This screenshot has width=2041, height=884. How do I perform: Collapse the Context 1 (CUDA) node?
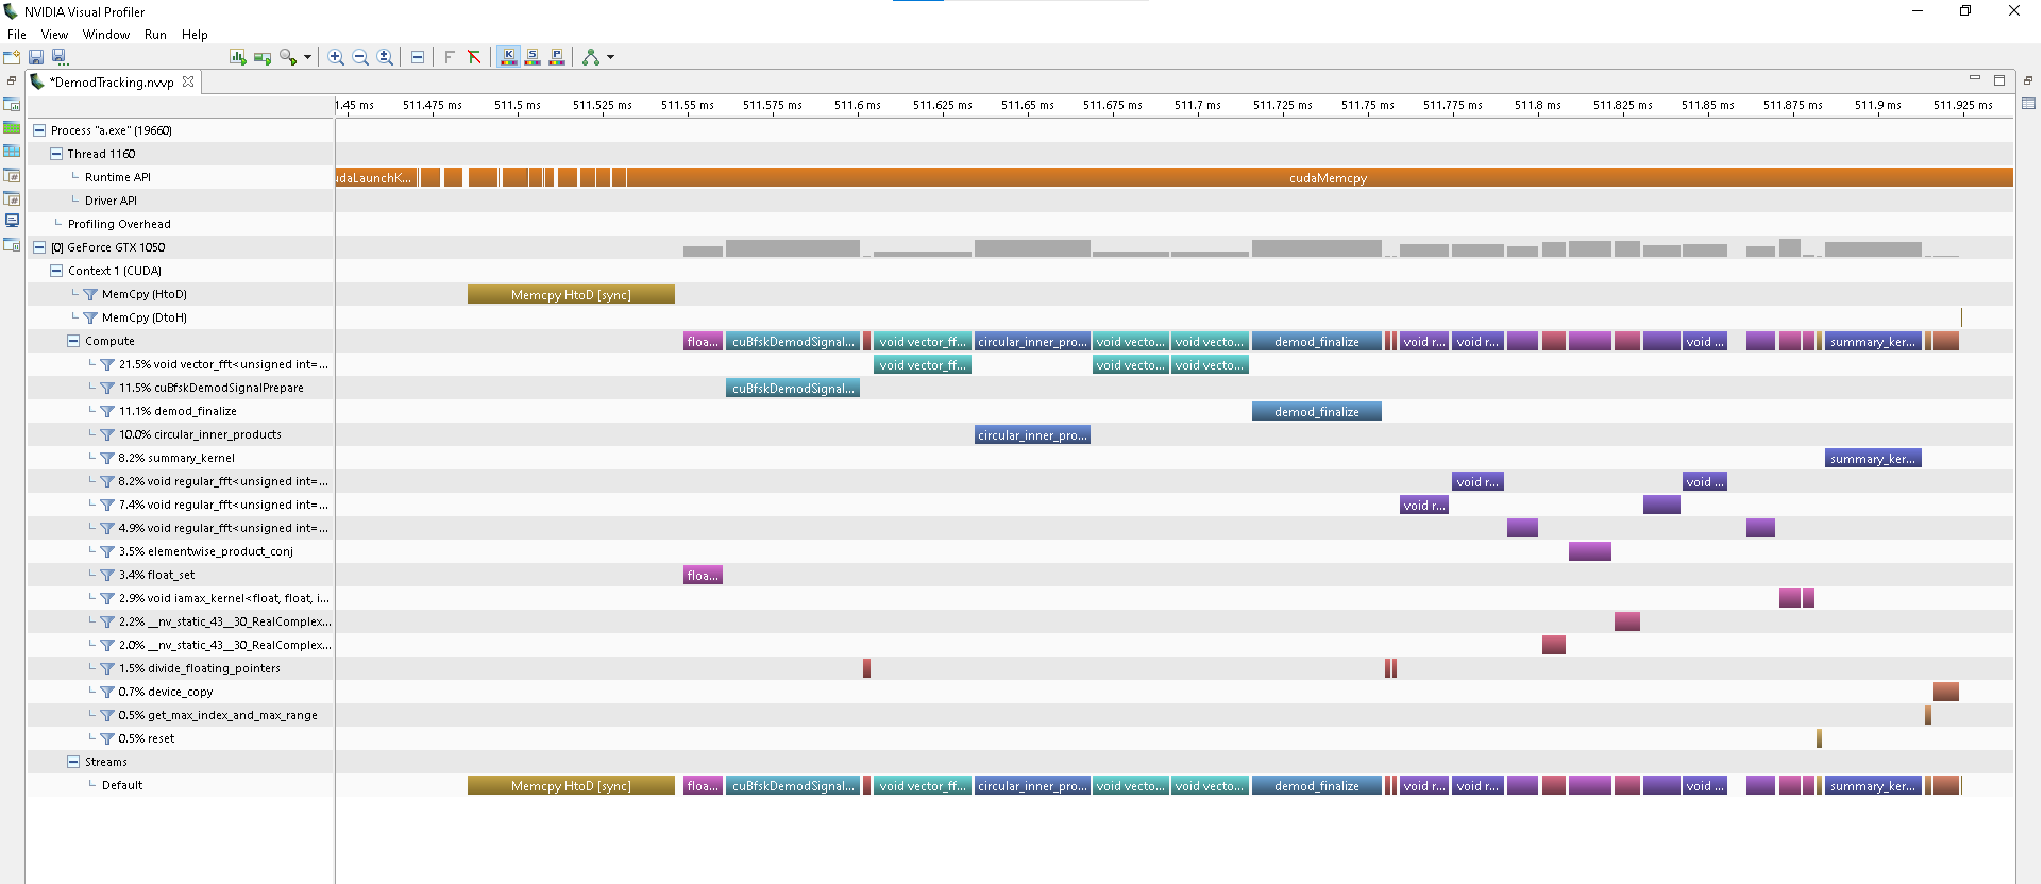[x=57, y=270]
